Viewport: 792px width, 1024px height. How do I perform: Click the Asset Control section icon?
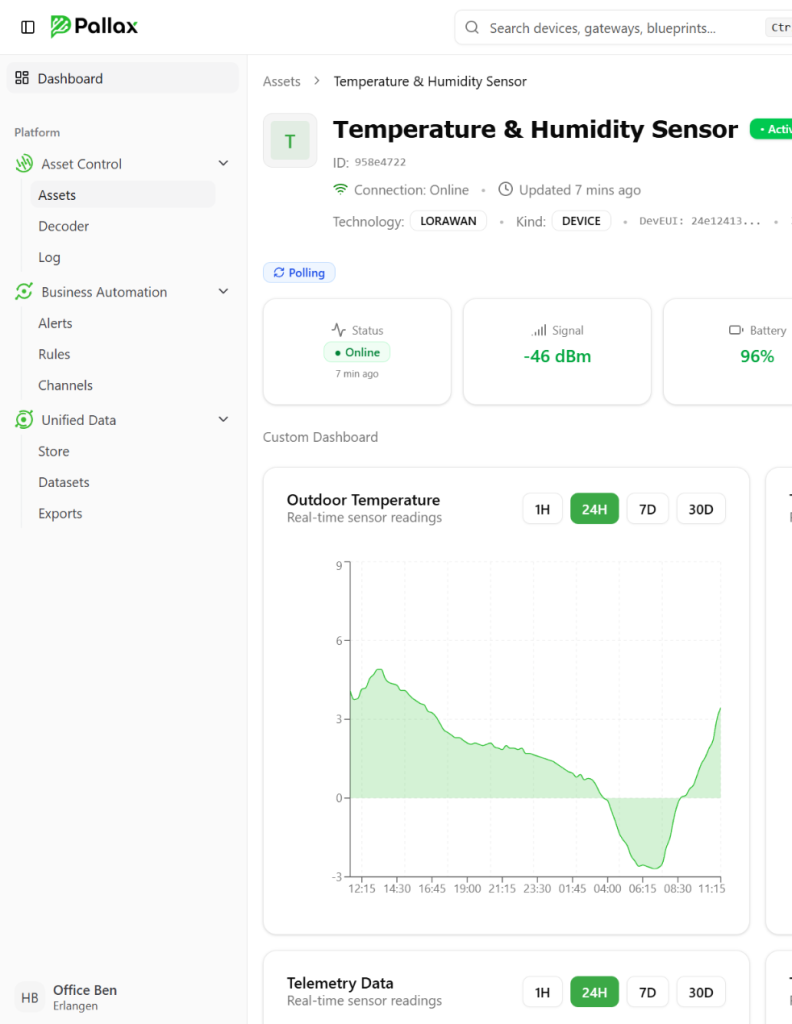pos(24,164)
